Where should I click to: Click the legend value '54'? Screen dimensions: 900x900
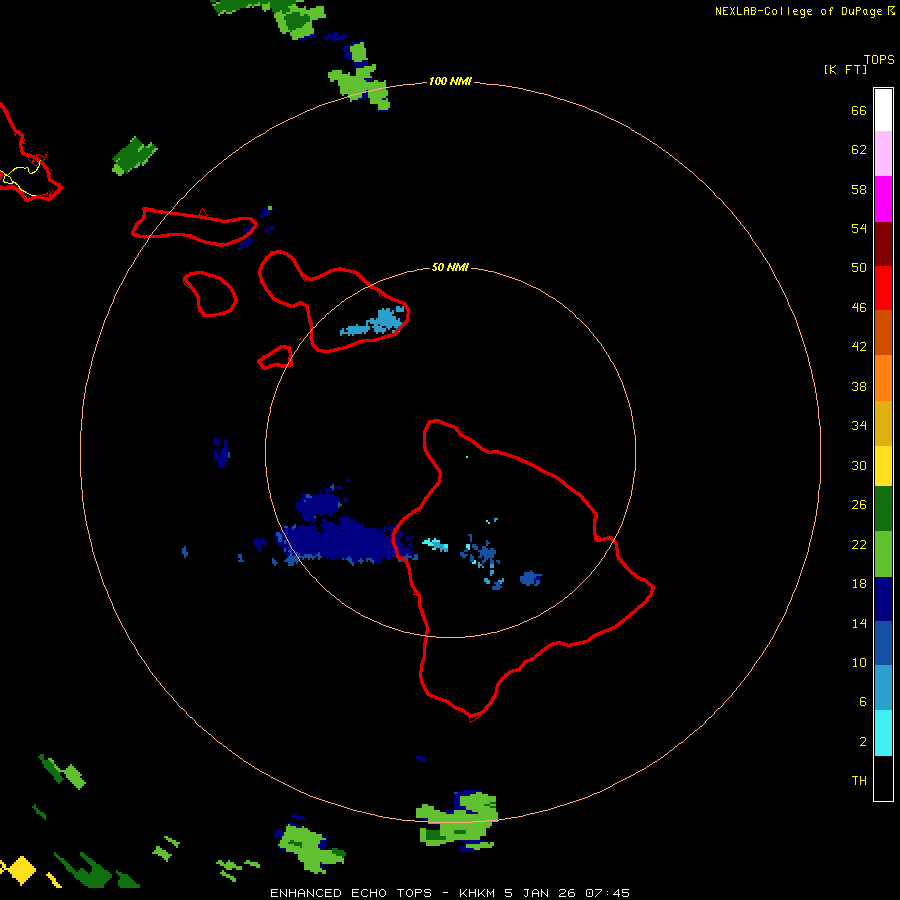[x=859, y=228]
